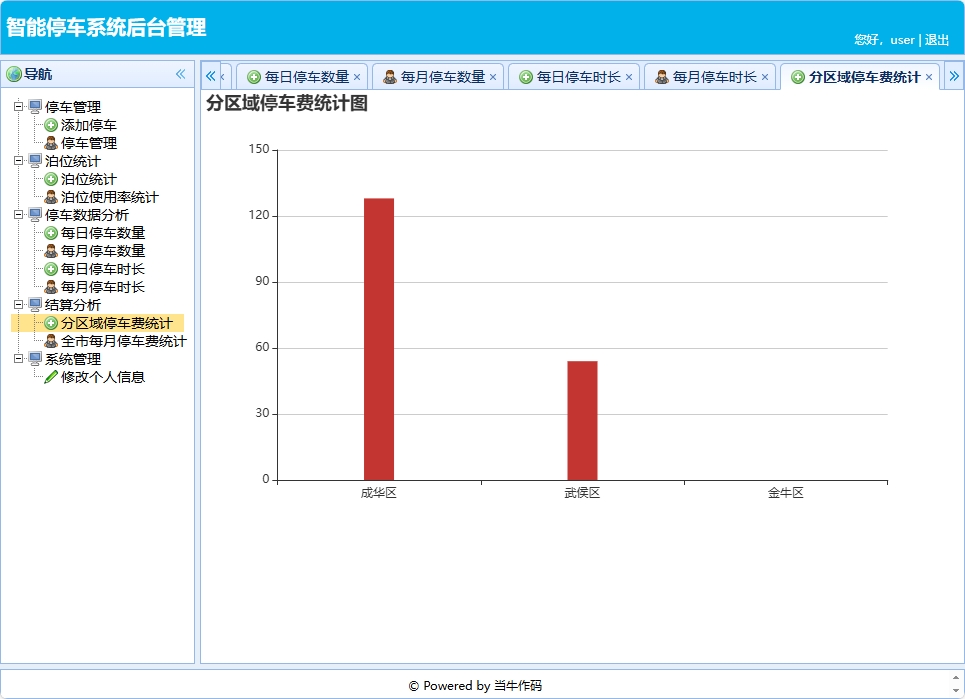Image resolution: width=965 pixels, height=699 pixels.
Task: Click the person icon beside 全市每月停车费统计
Action: pyautogui.click(x=50, y=341)
